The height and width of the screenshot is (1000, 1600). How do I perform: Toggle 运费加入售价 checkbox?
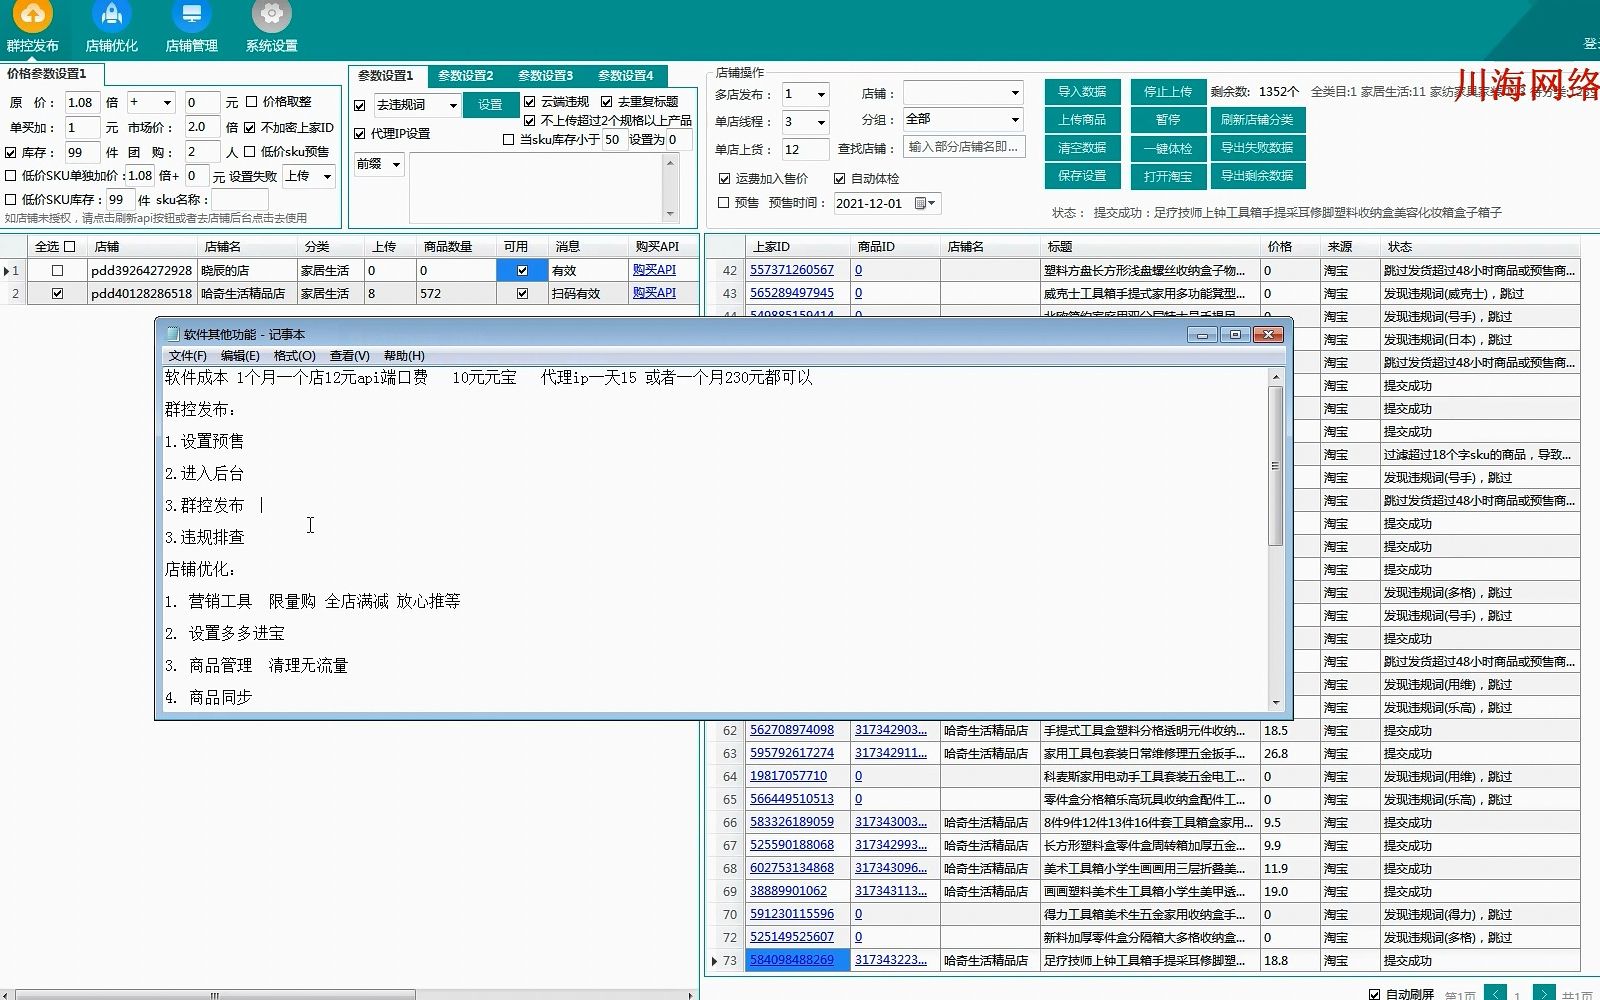725,178
